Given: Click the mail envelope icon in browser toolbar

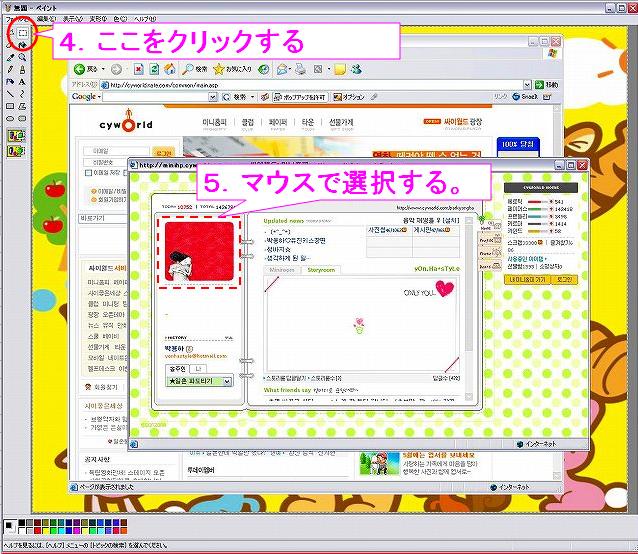Looking at the screenshot, I should (x=282, y=70).
